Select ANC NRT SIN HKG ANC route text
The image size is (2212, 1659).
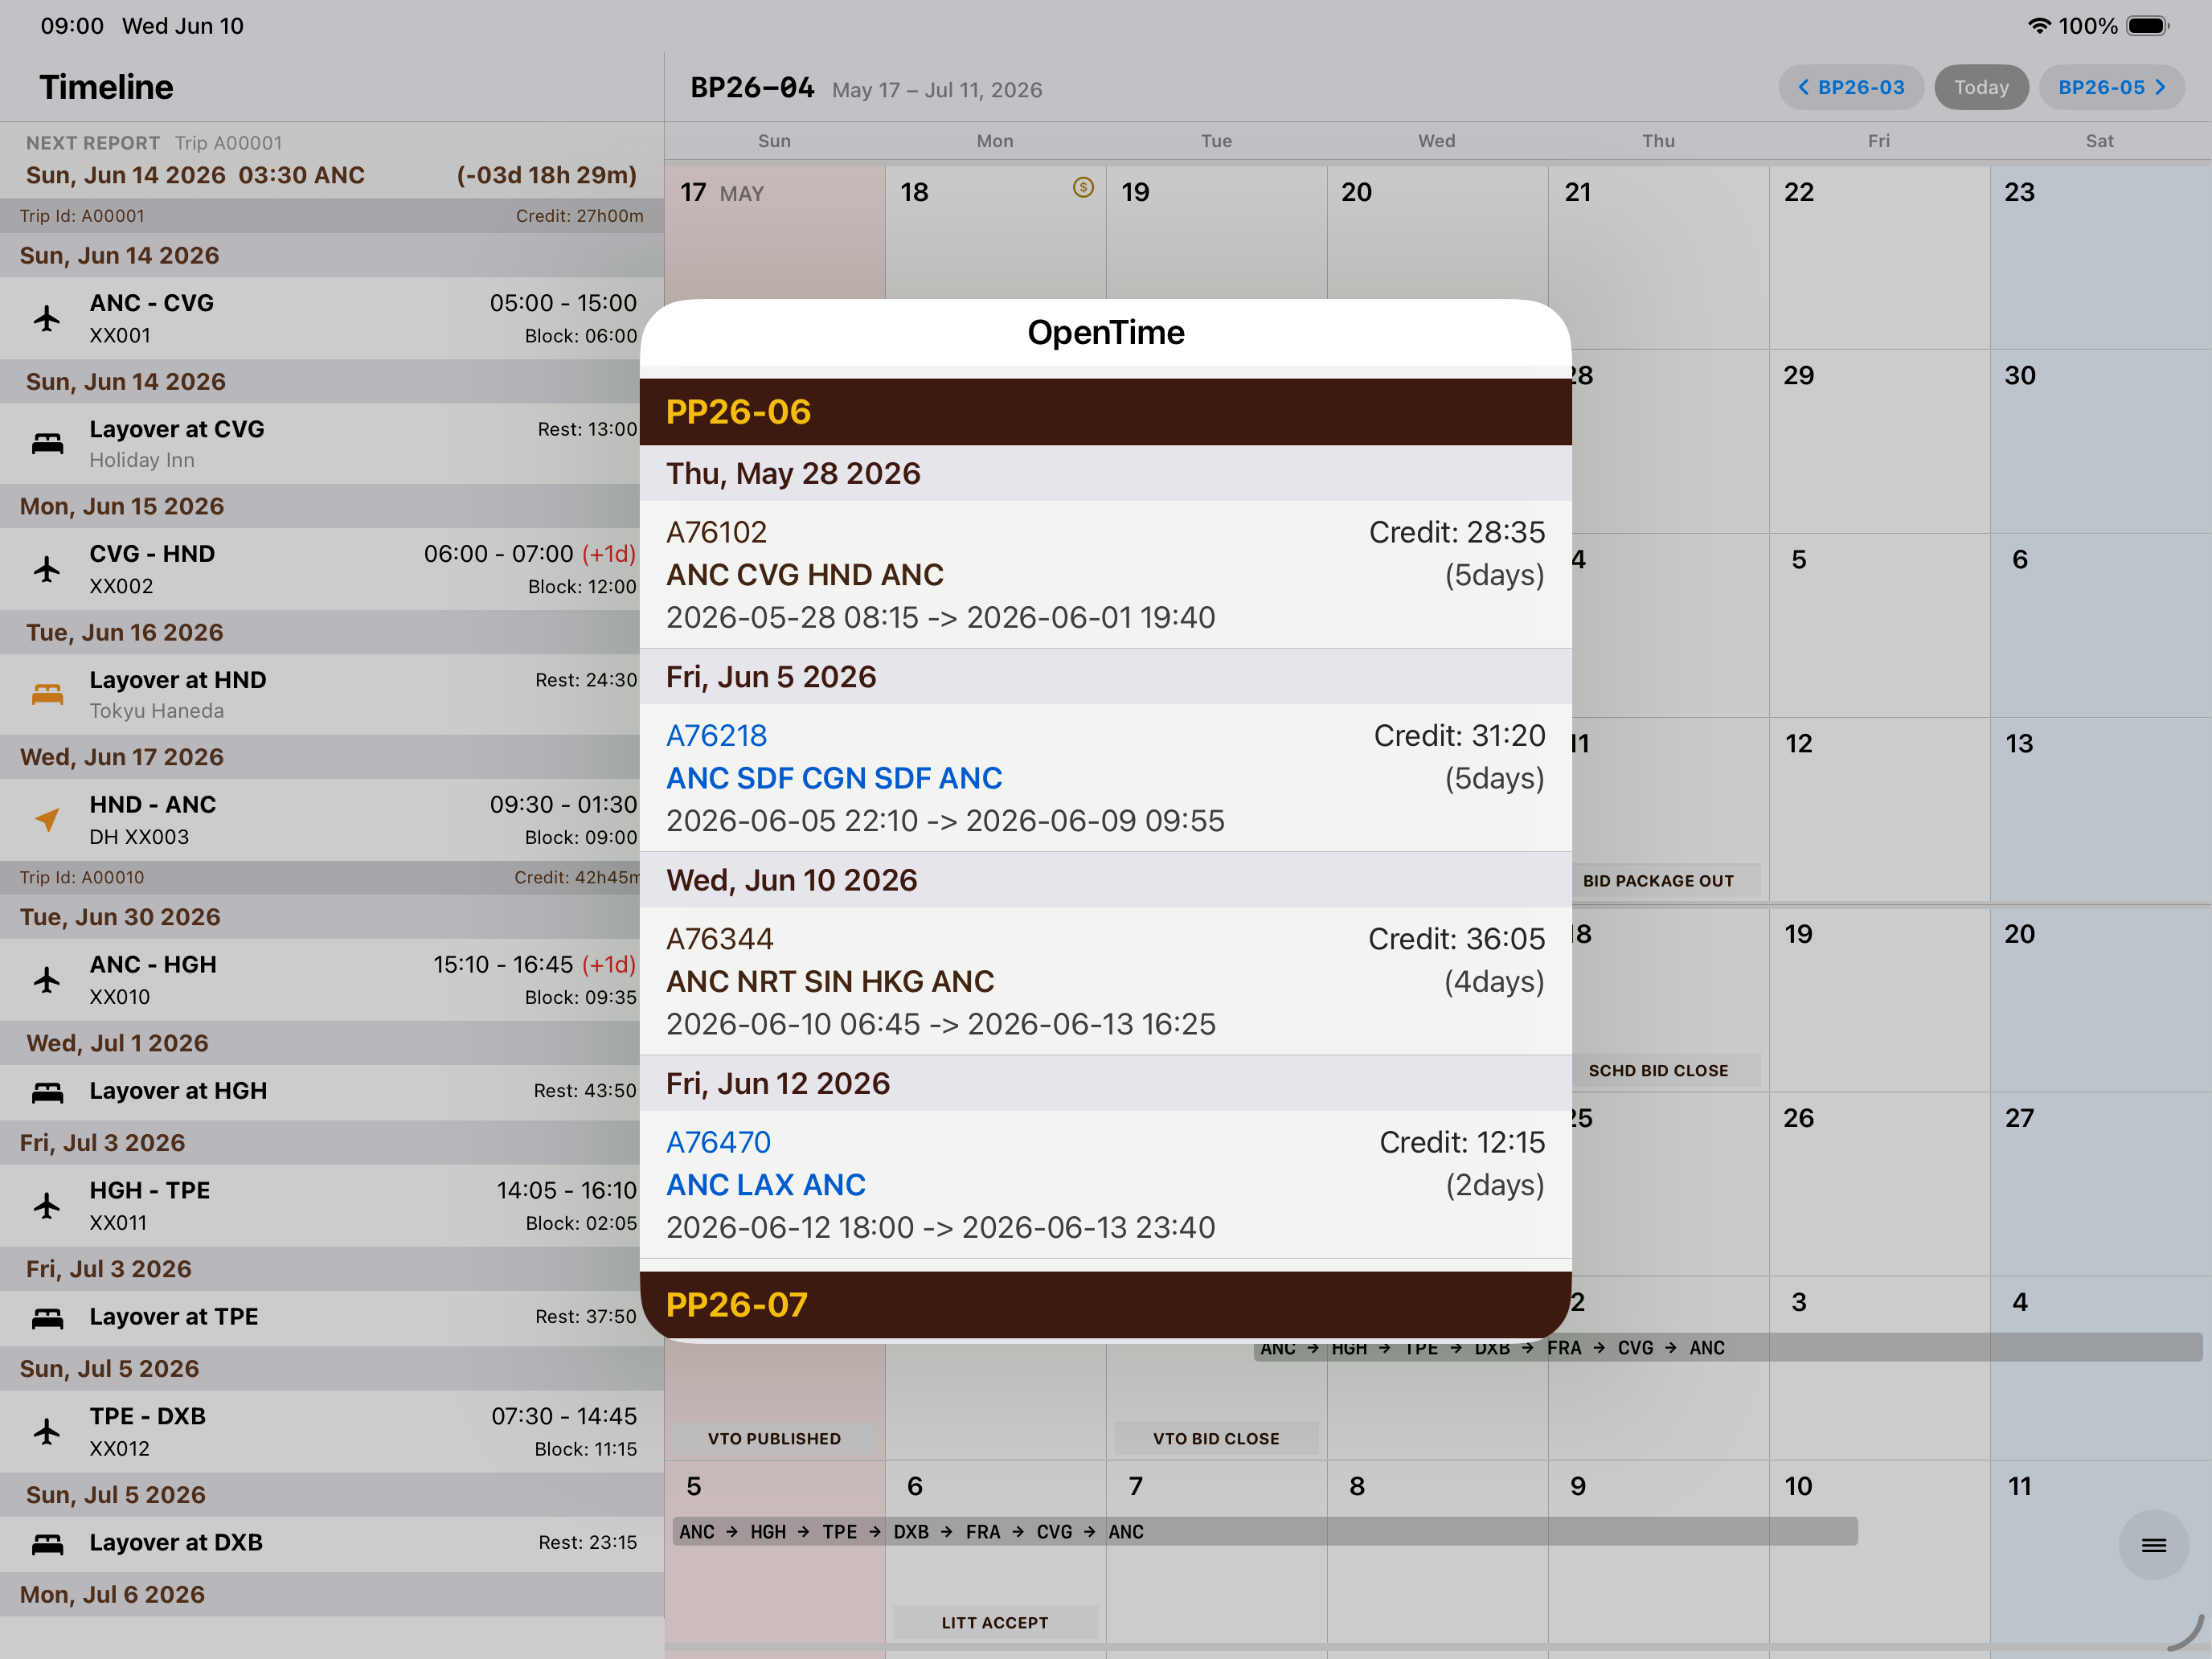[830, 982]
